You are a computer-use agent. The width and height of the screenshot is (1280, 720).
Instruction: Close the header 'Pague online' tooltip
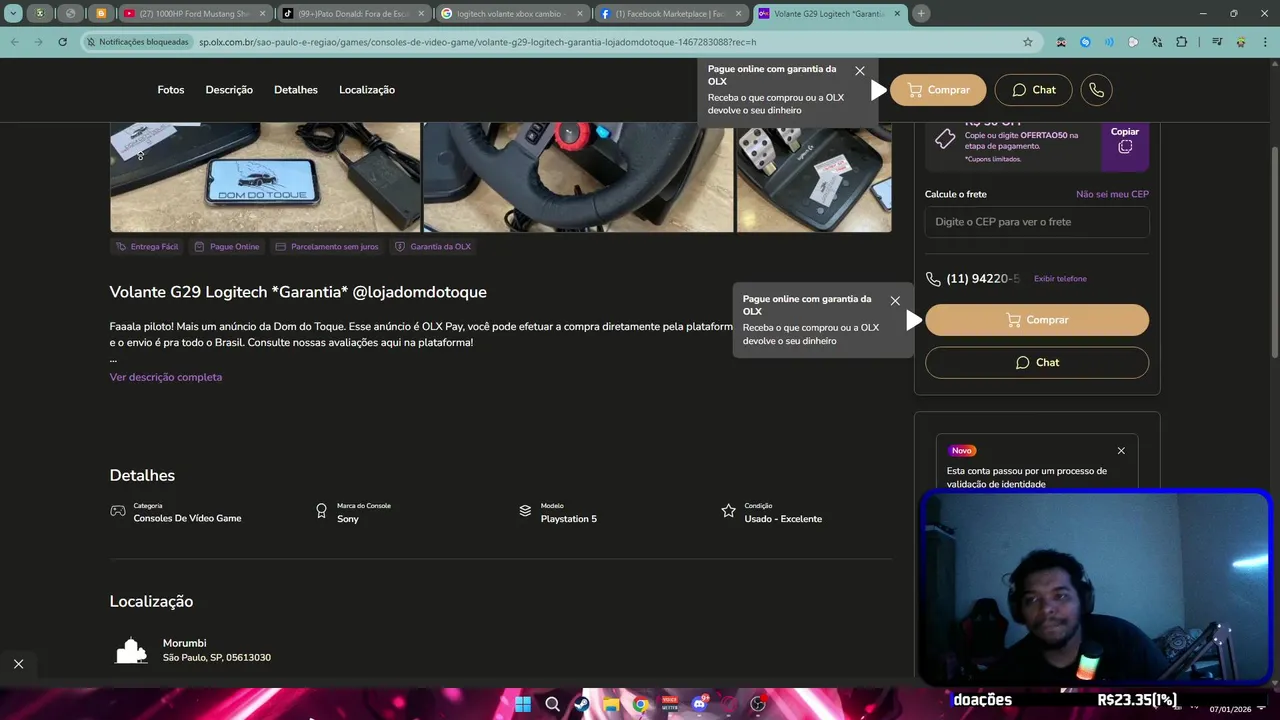point(860,71)
